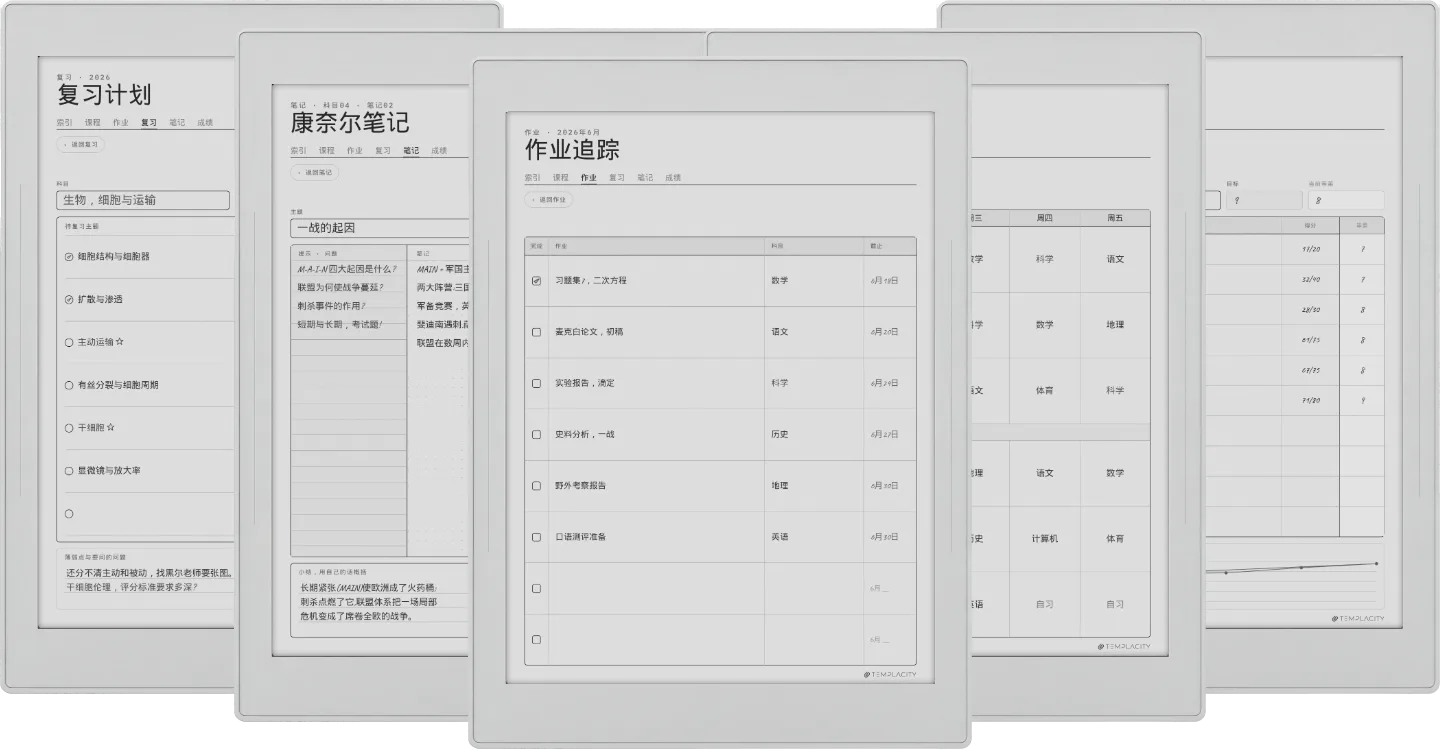Mark the 干细胞 review topic circle

(69, 428)
